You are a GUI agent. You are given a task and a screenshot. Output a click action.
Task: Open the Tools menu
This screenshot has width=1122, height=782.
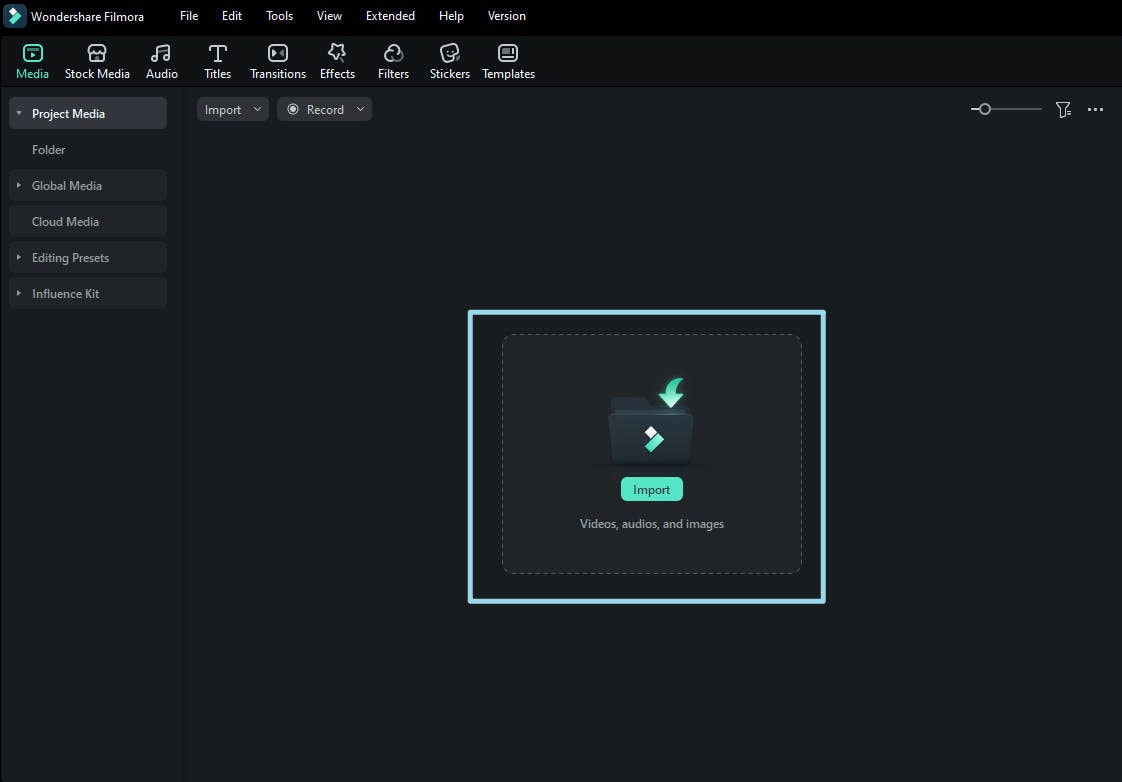(279, 16)
